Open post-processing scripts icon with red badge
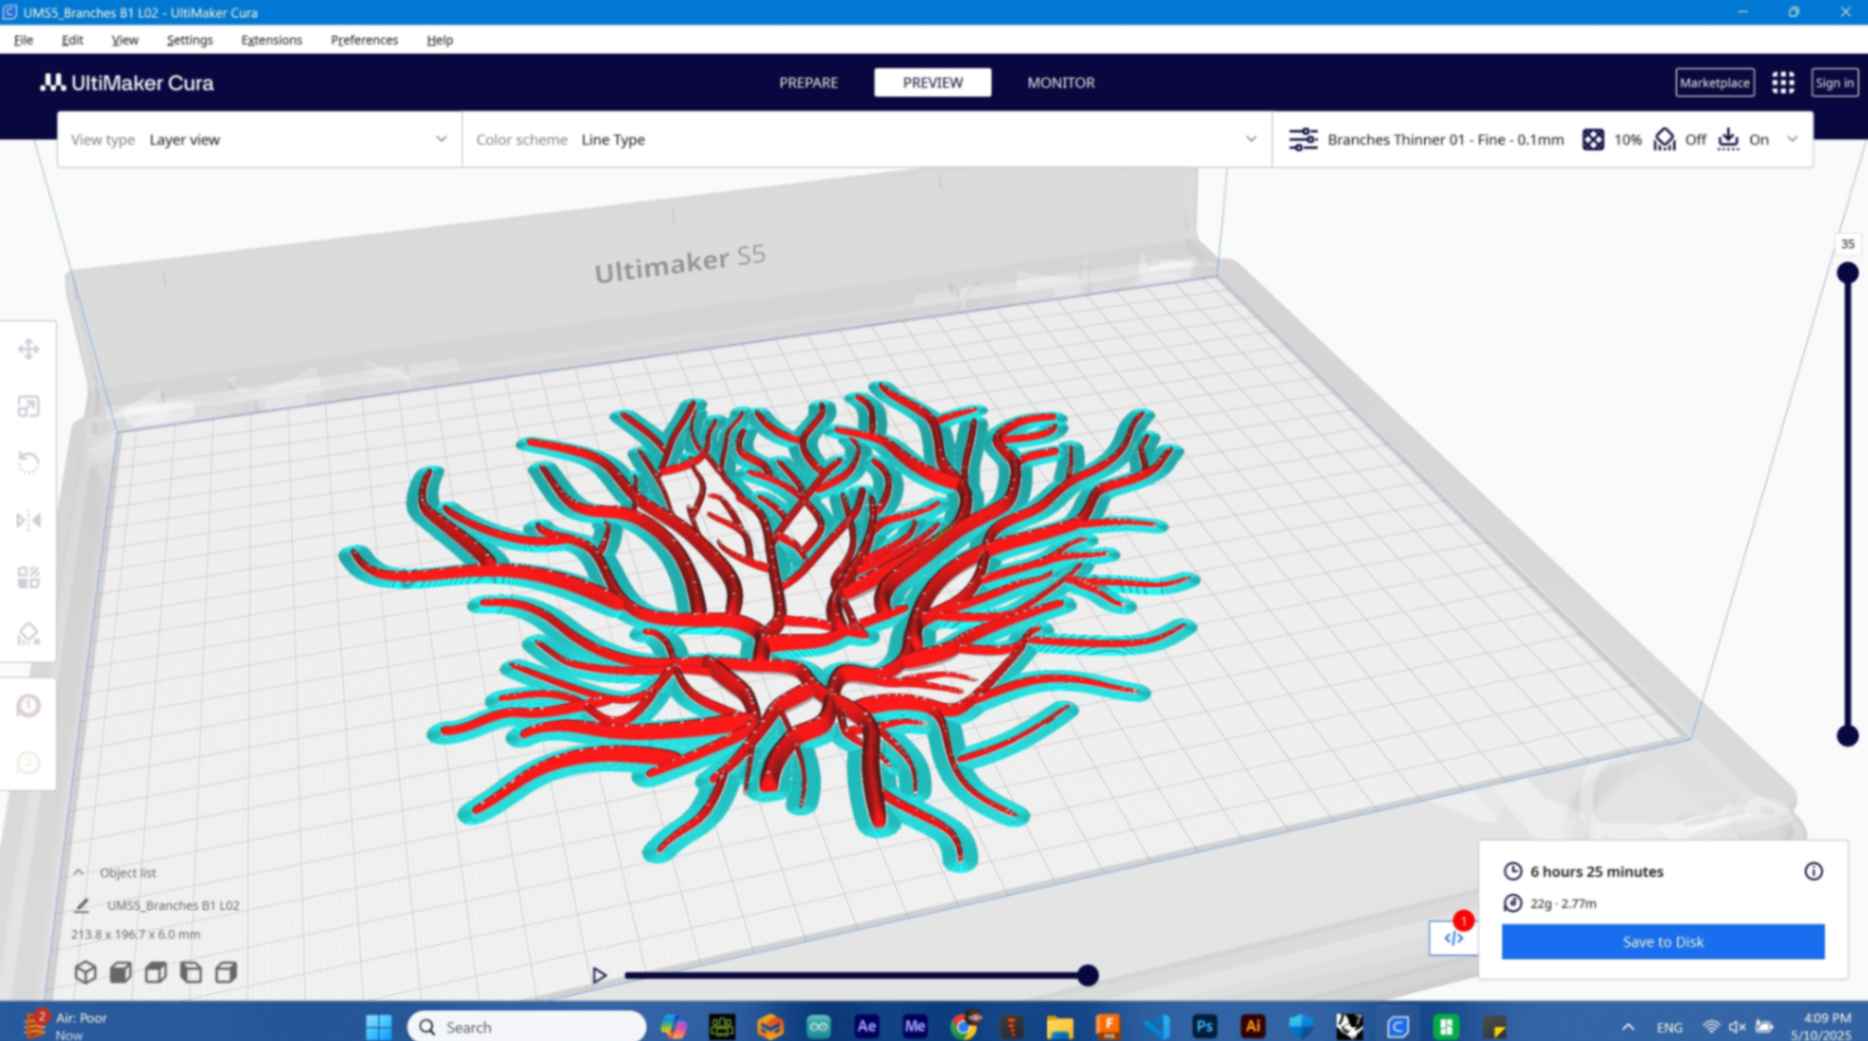The image size is (1868, 1041). point(1453,938)
